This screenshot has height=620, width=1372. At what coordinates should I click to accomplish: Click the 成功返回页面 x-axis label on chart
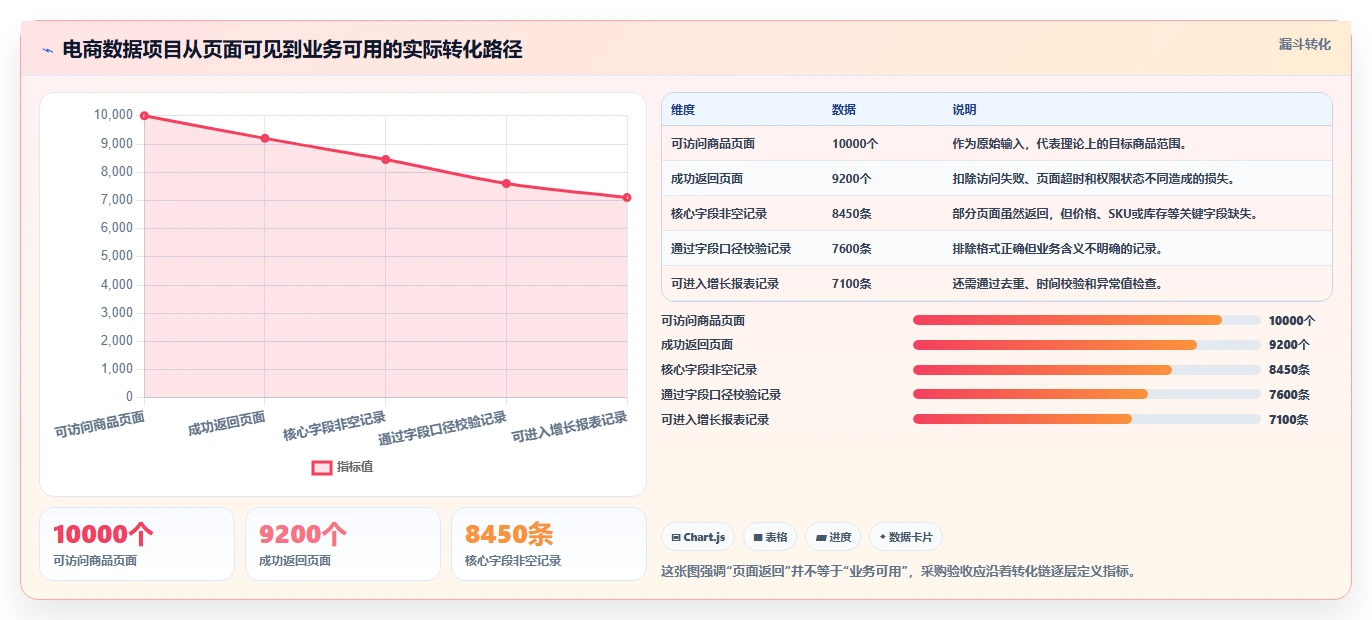(x=227, y=424)
